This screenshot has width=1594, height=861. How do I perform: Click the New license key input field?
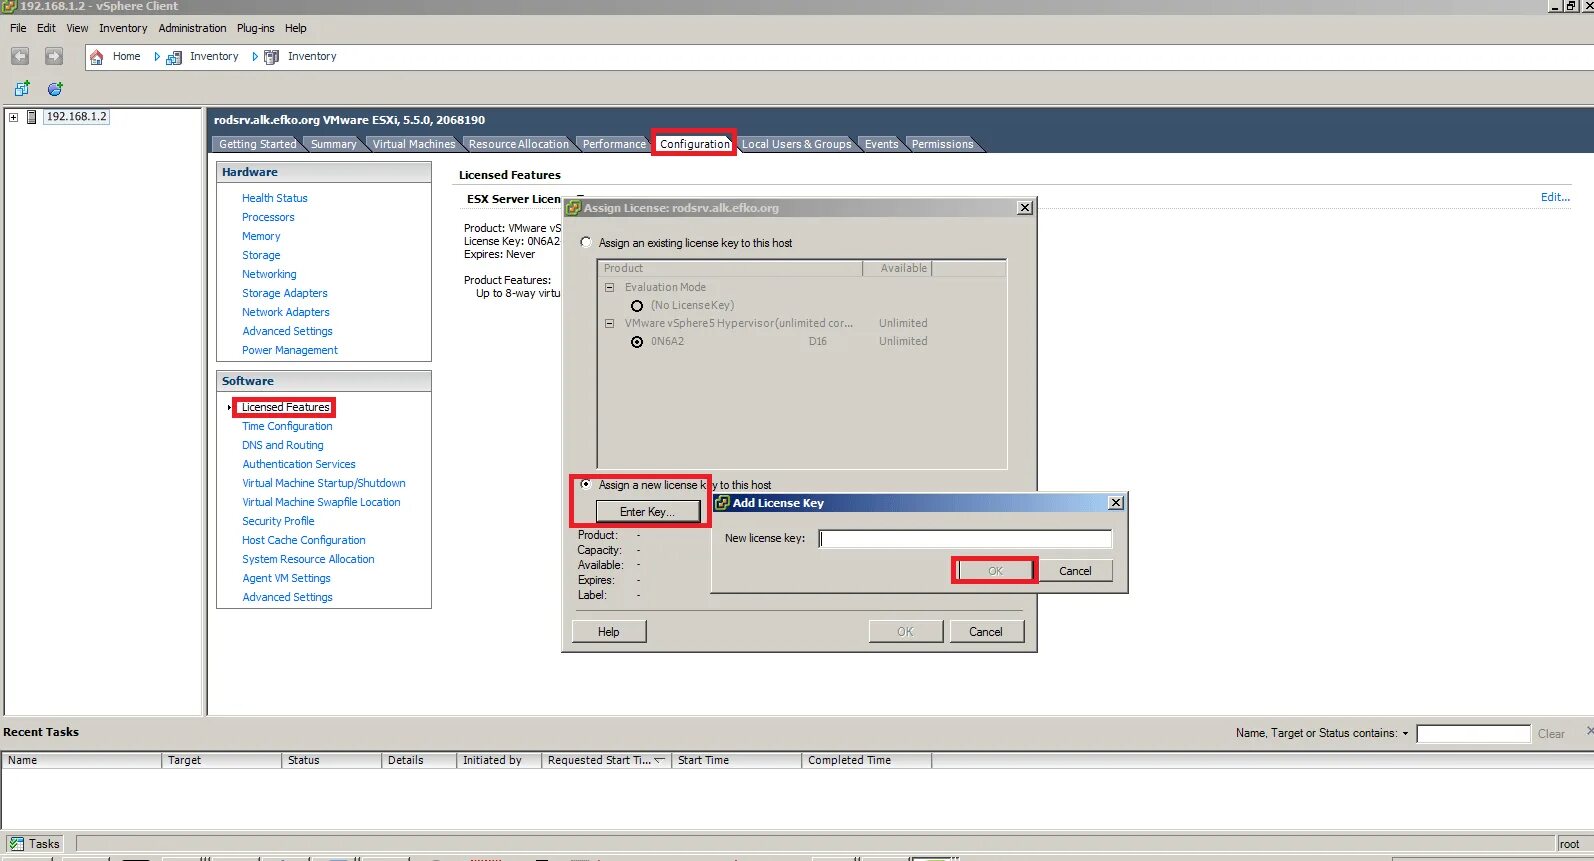click(965, 539)
